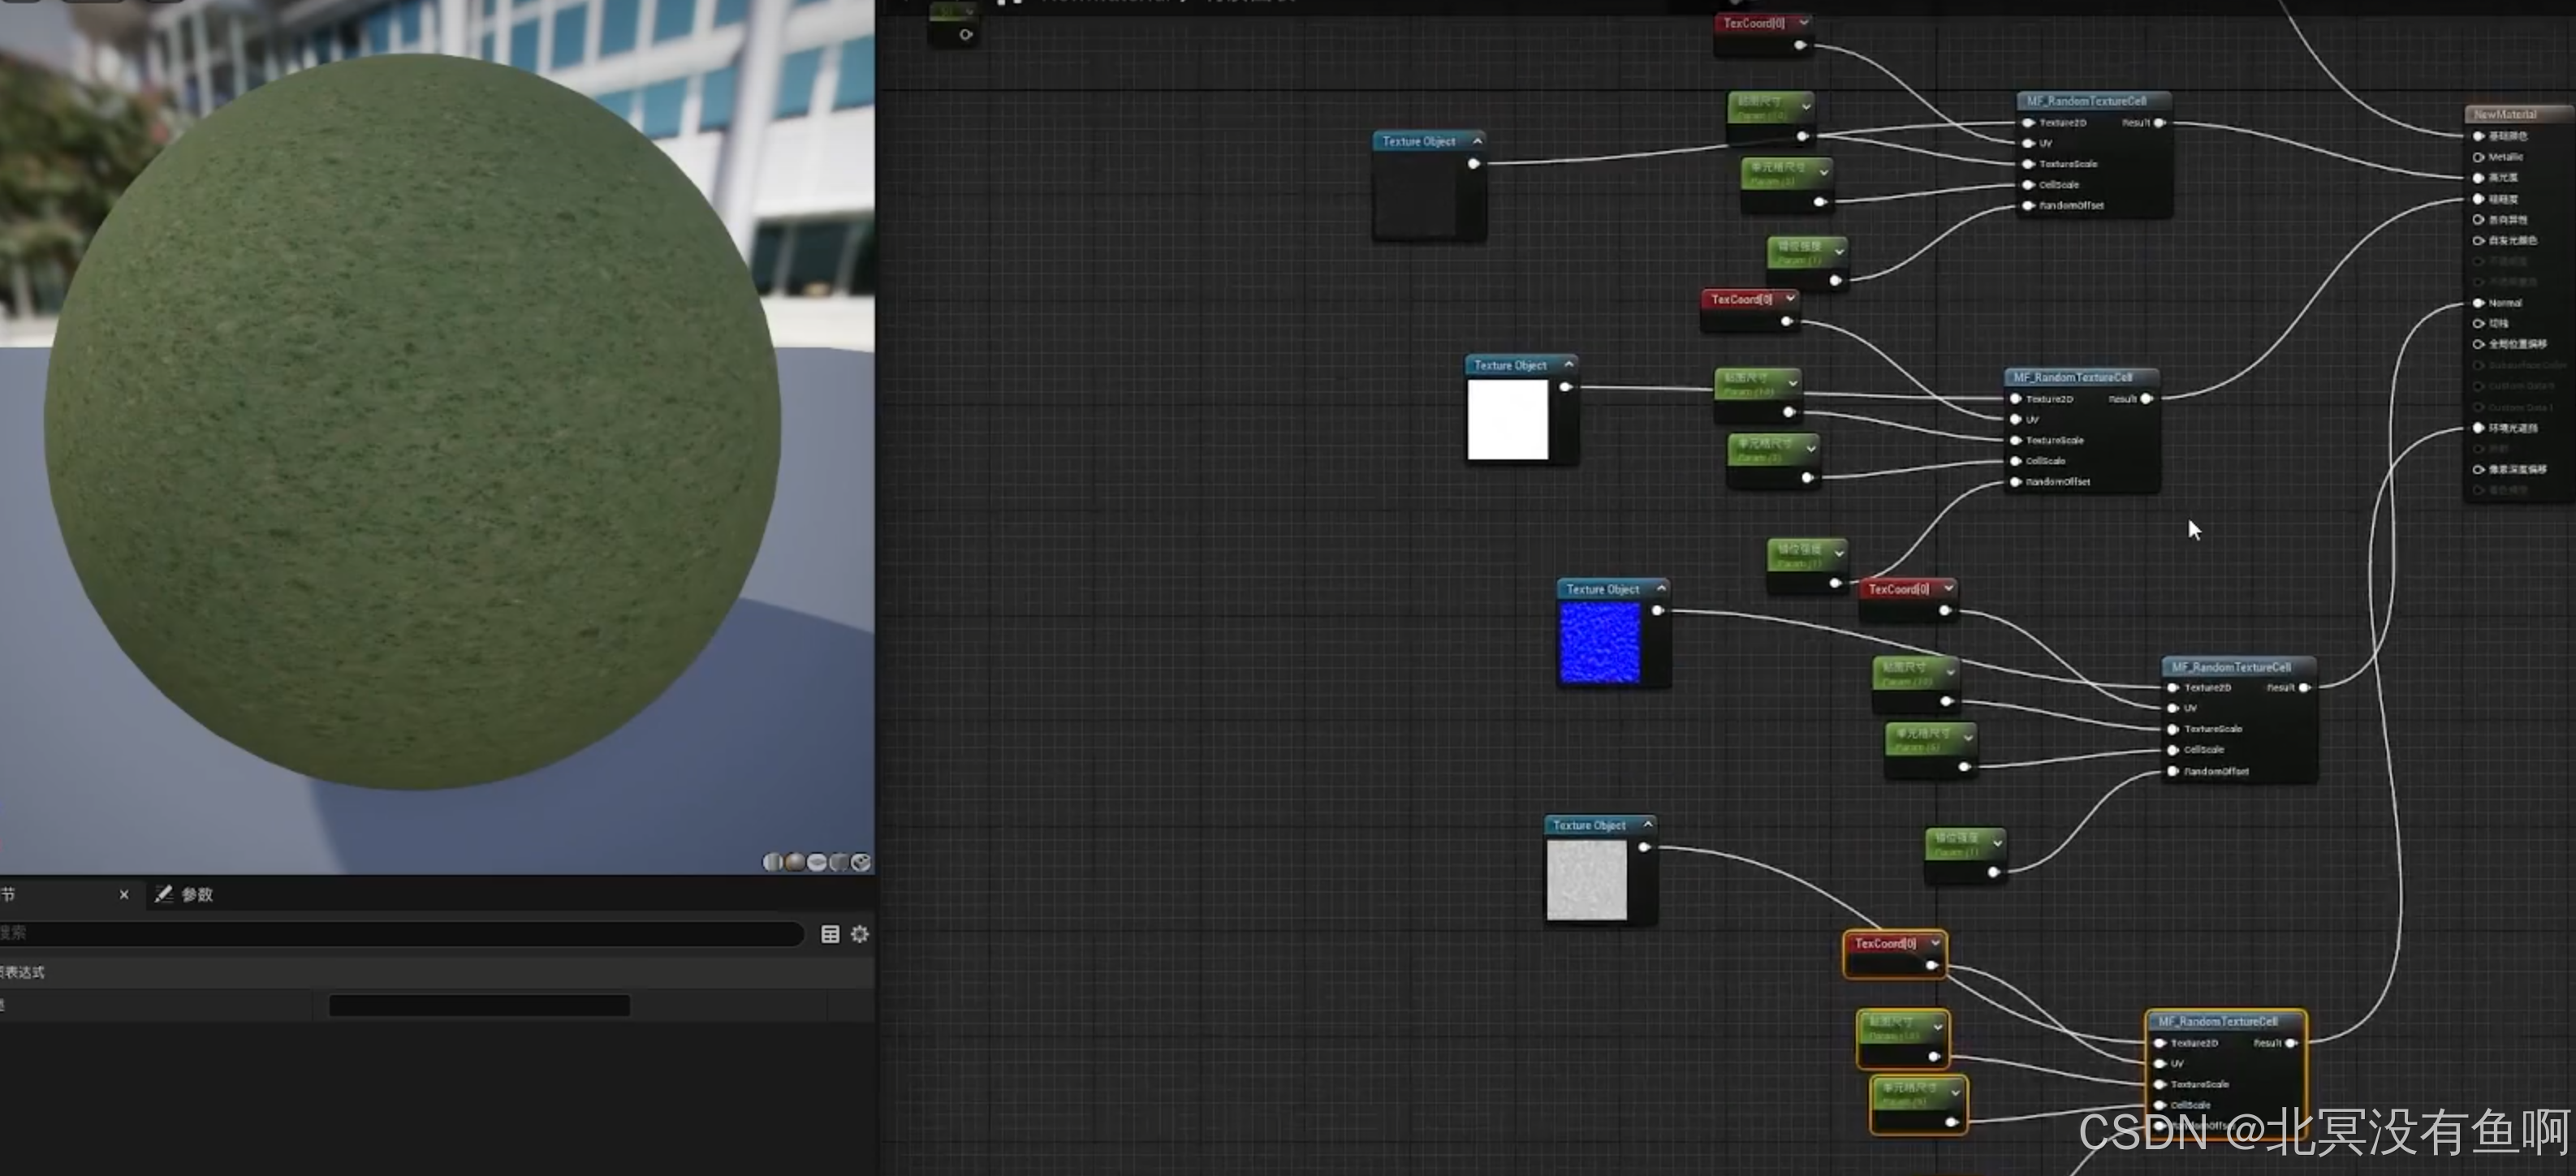Select the plane preview mesh icon
The image size is (2576, 1176).
point(817,862)
